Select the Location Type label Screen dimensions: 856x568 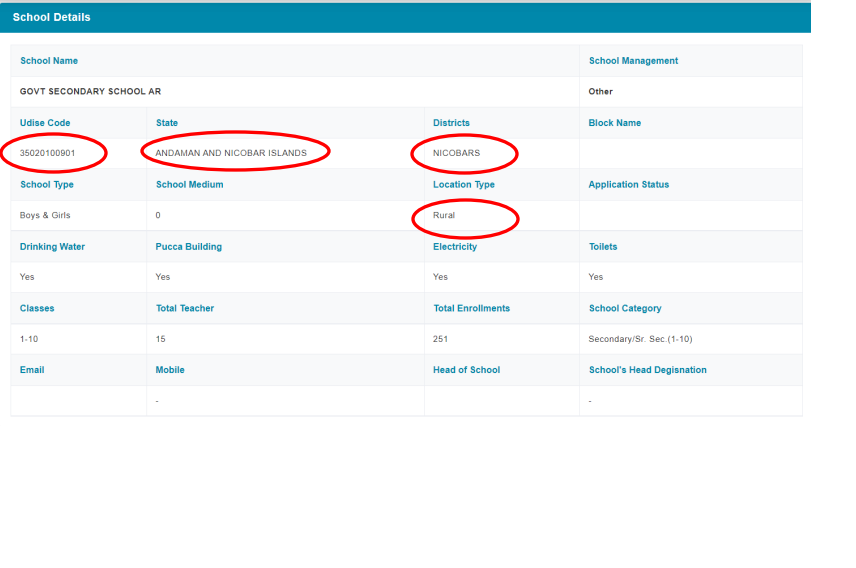click(x=463, y=185)
